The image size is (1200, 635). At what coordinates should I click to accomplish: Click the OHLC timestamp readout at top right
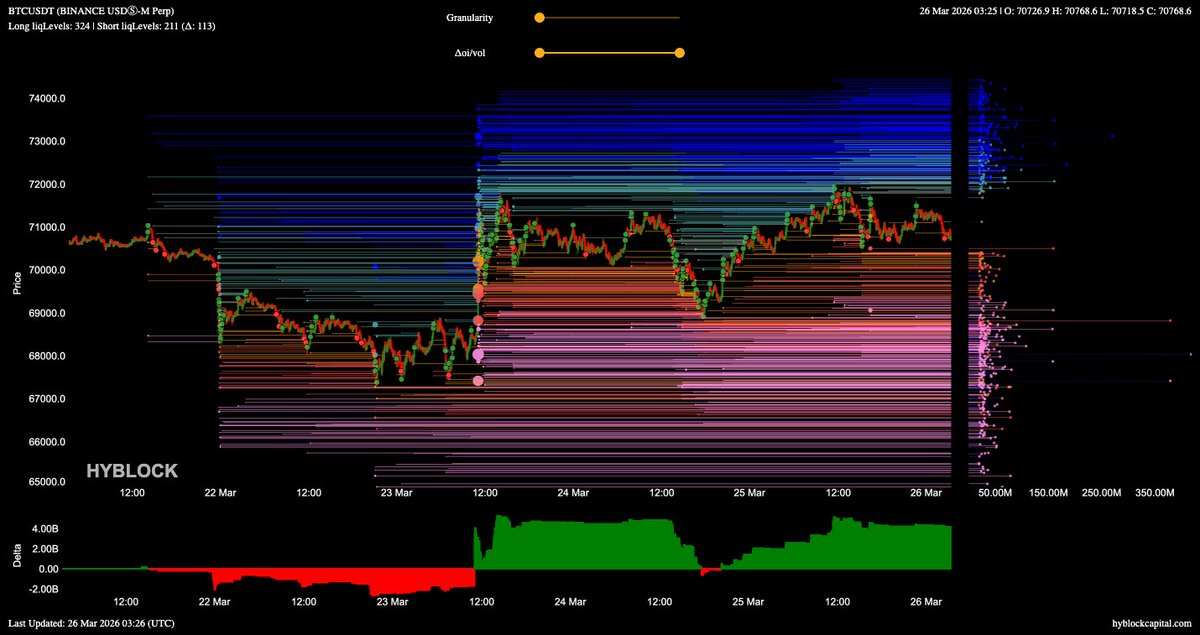click(1057, 11)
